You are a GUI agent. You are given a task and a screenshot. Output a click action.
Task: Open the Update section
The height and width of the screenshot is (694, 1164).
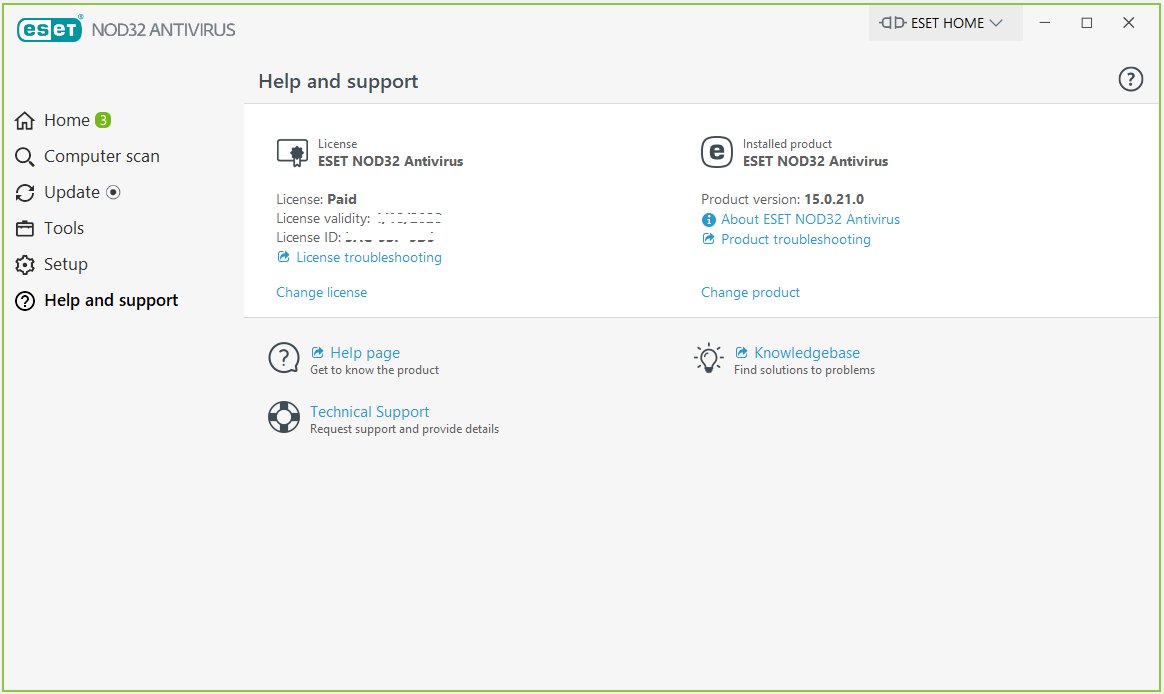(x=71, y=192)
